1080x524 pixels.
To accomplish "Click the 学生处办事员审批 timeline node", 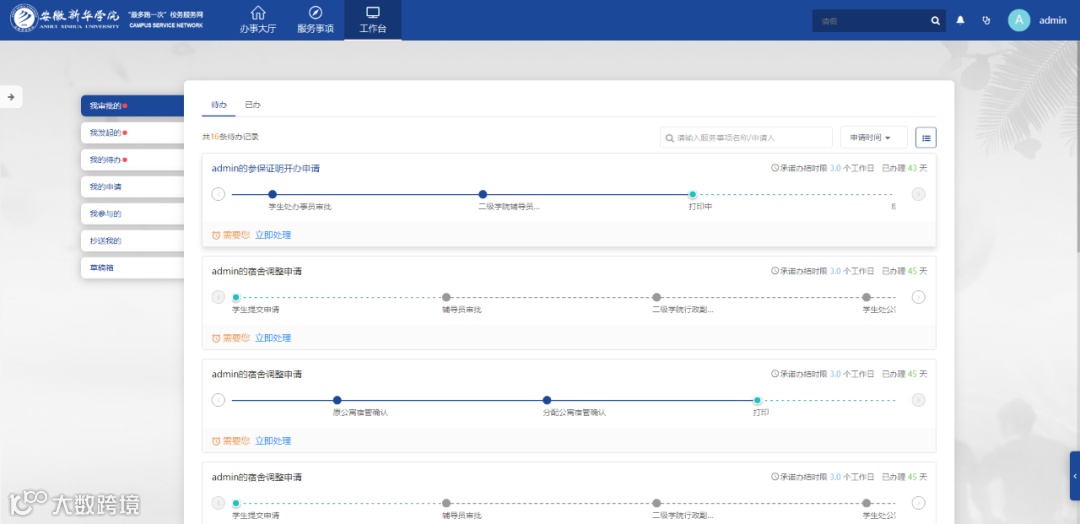I will 272,194.
